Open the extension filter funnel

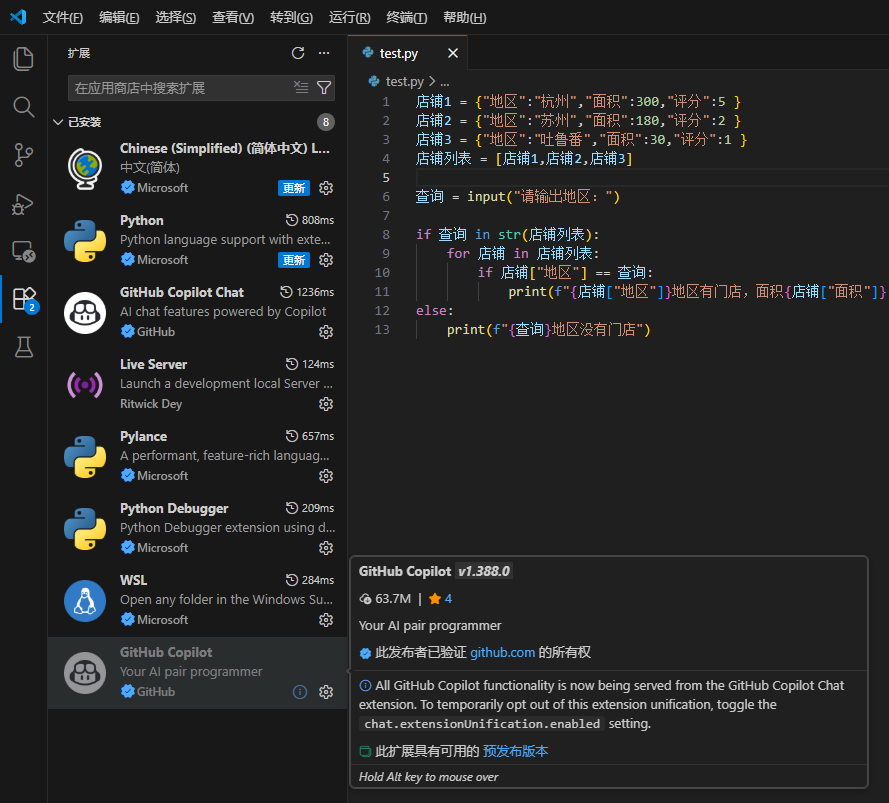point(324,87)
